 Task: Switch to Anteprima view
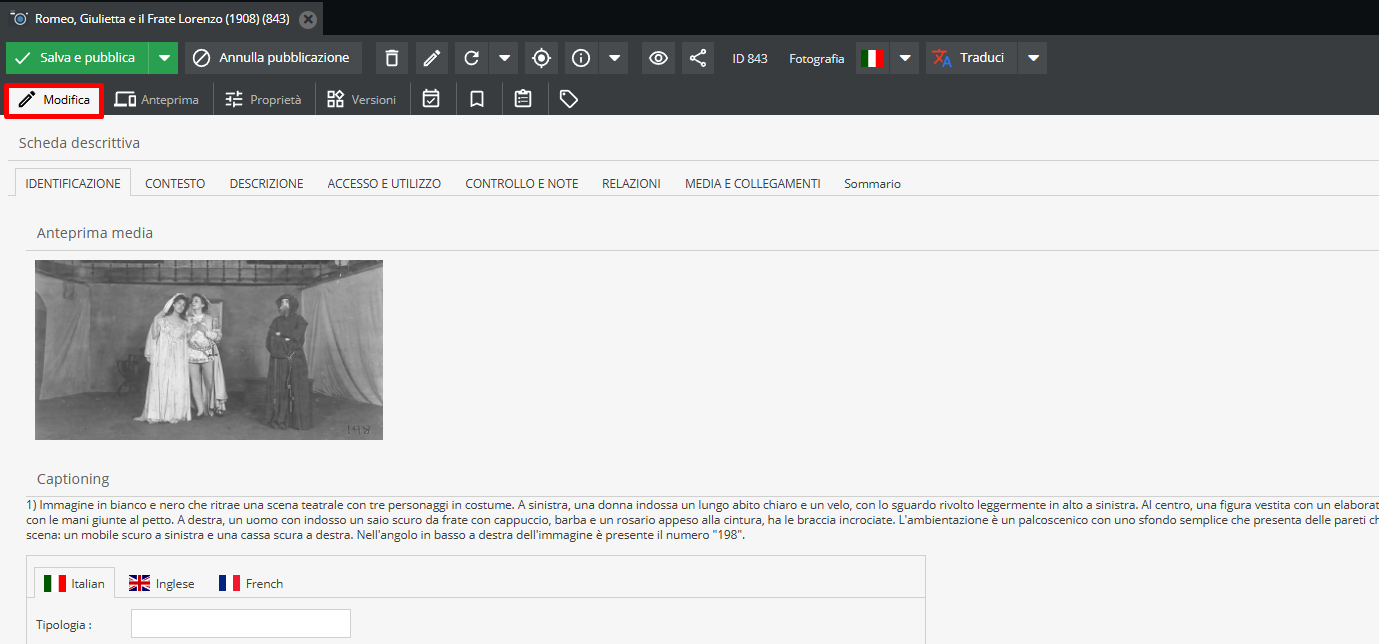(156, 100)
